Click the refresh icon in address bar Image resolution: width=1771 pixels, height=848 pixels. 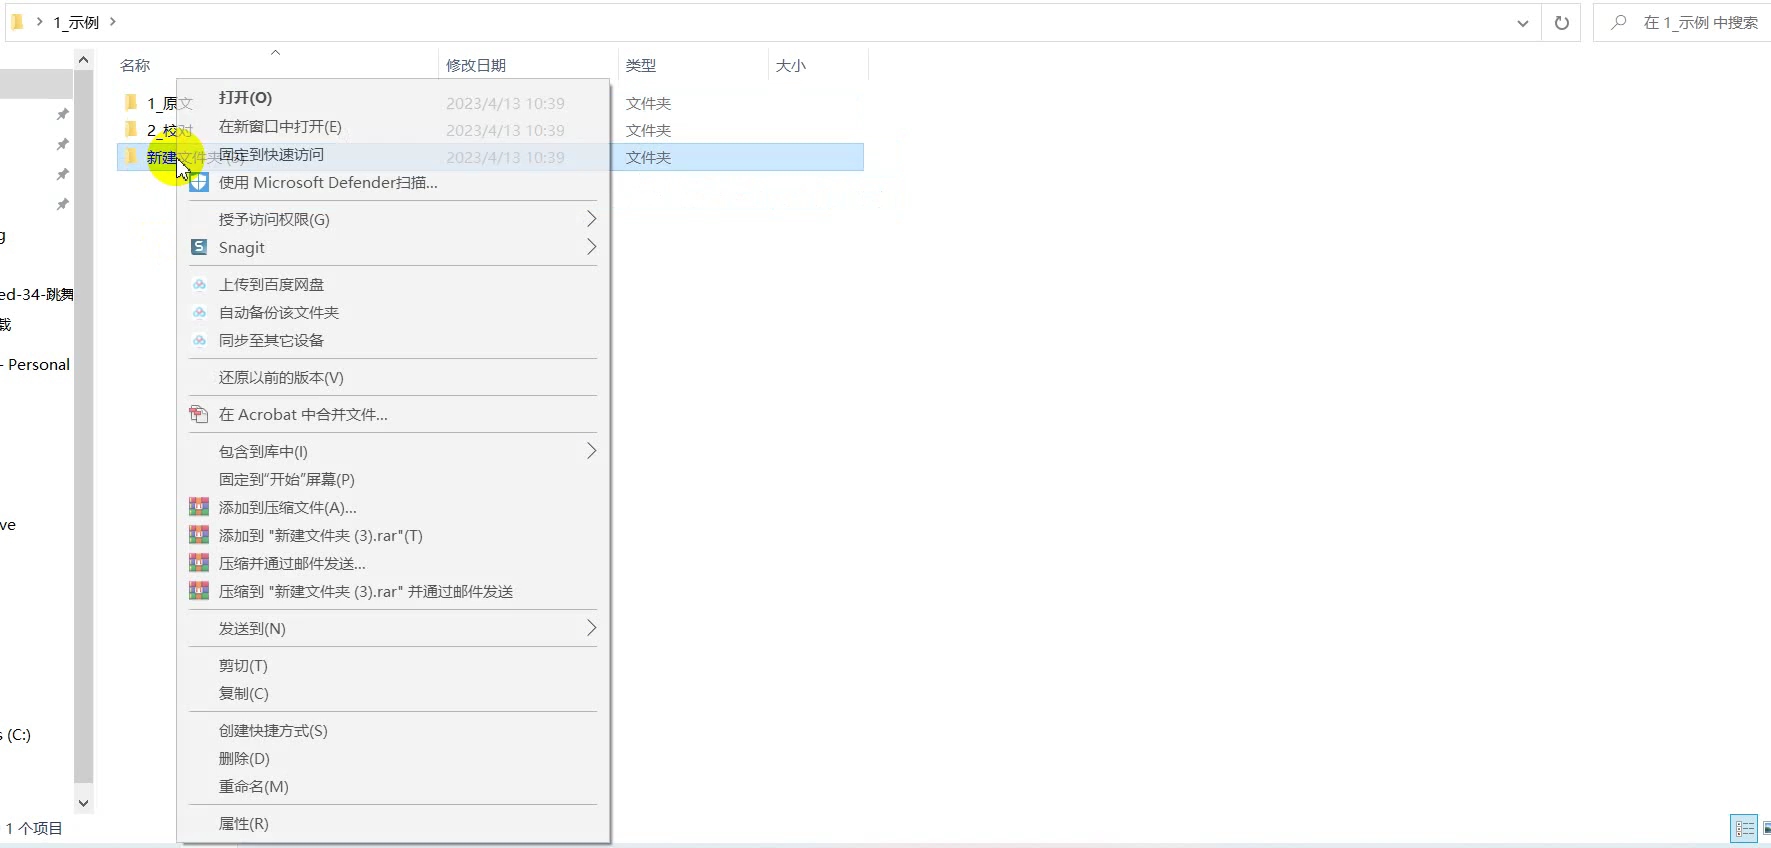point(1562,23)
